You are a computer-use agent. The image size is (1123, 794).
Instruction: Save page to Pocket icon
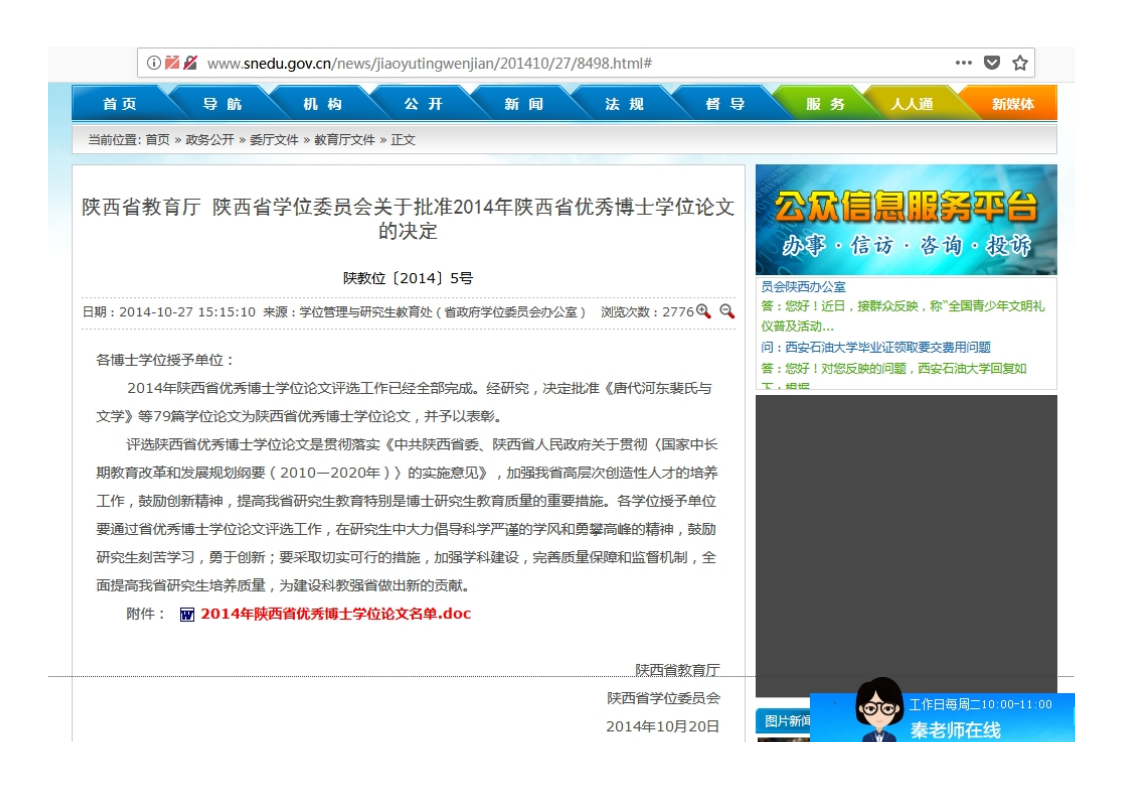coord(992,63)
